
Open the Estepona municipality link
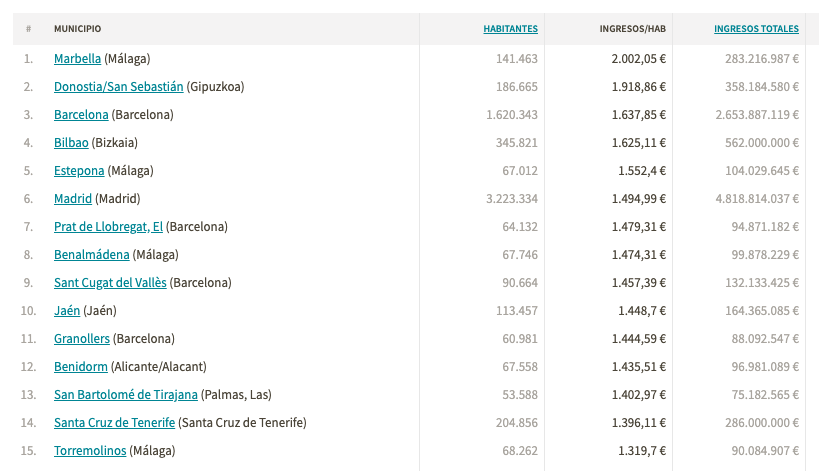pos(79,171)
